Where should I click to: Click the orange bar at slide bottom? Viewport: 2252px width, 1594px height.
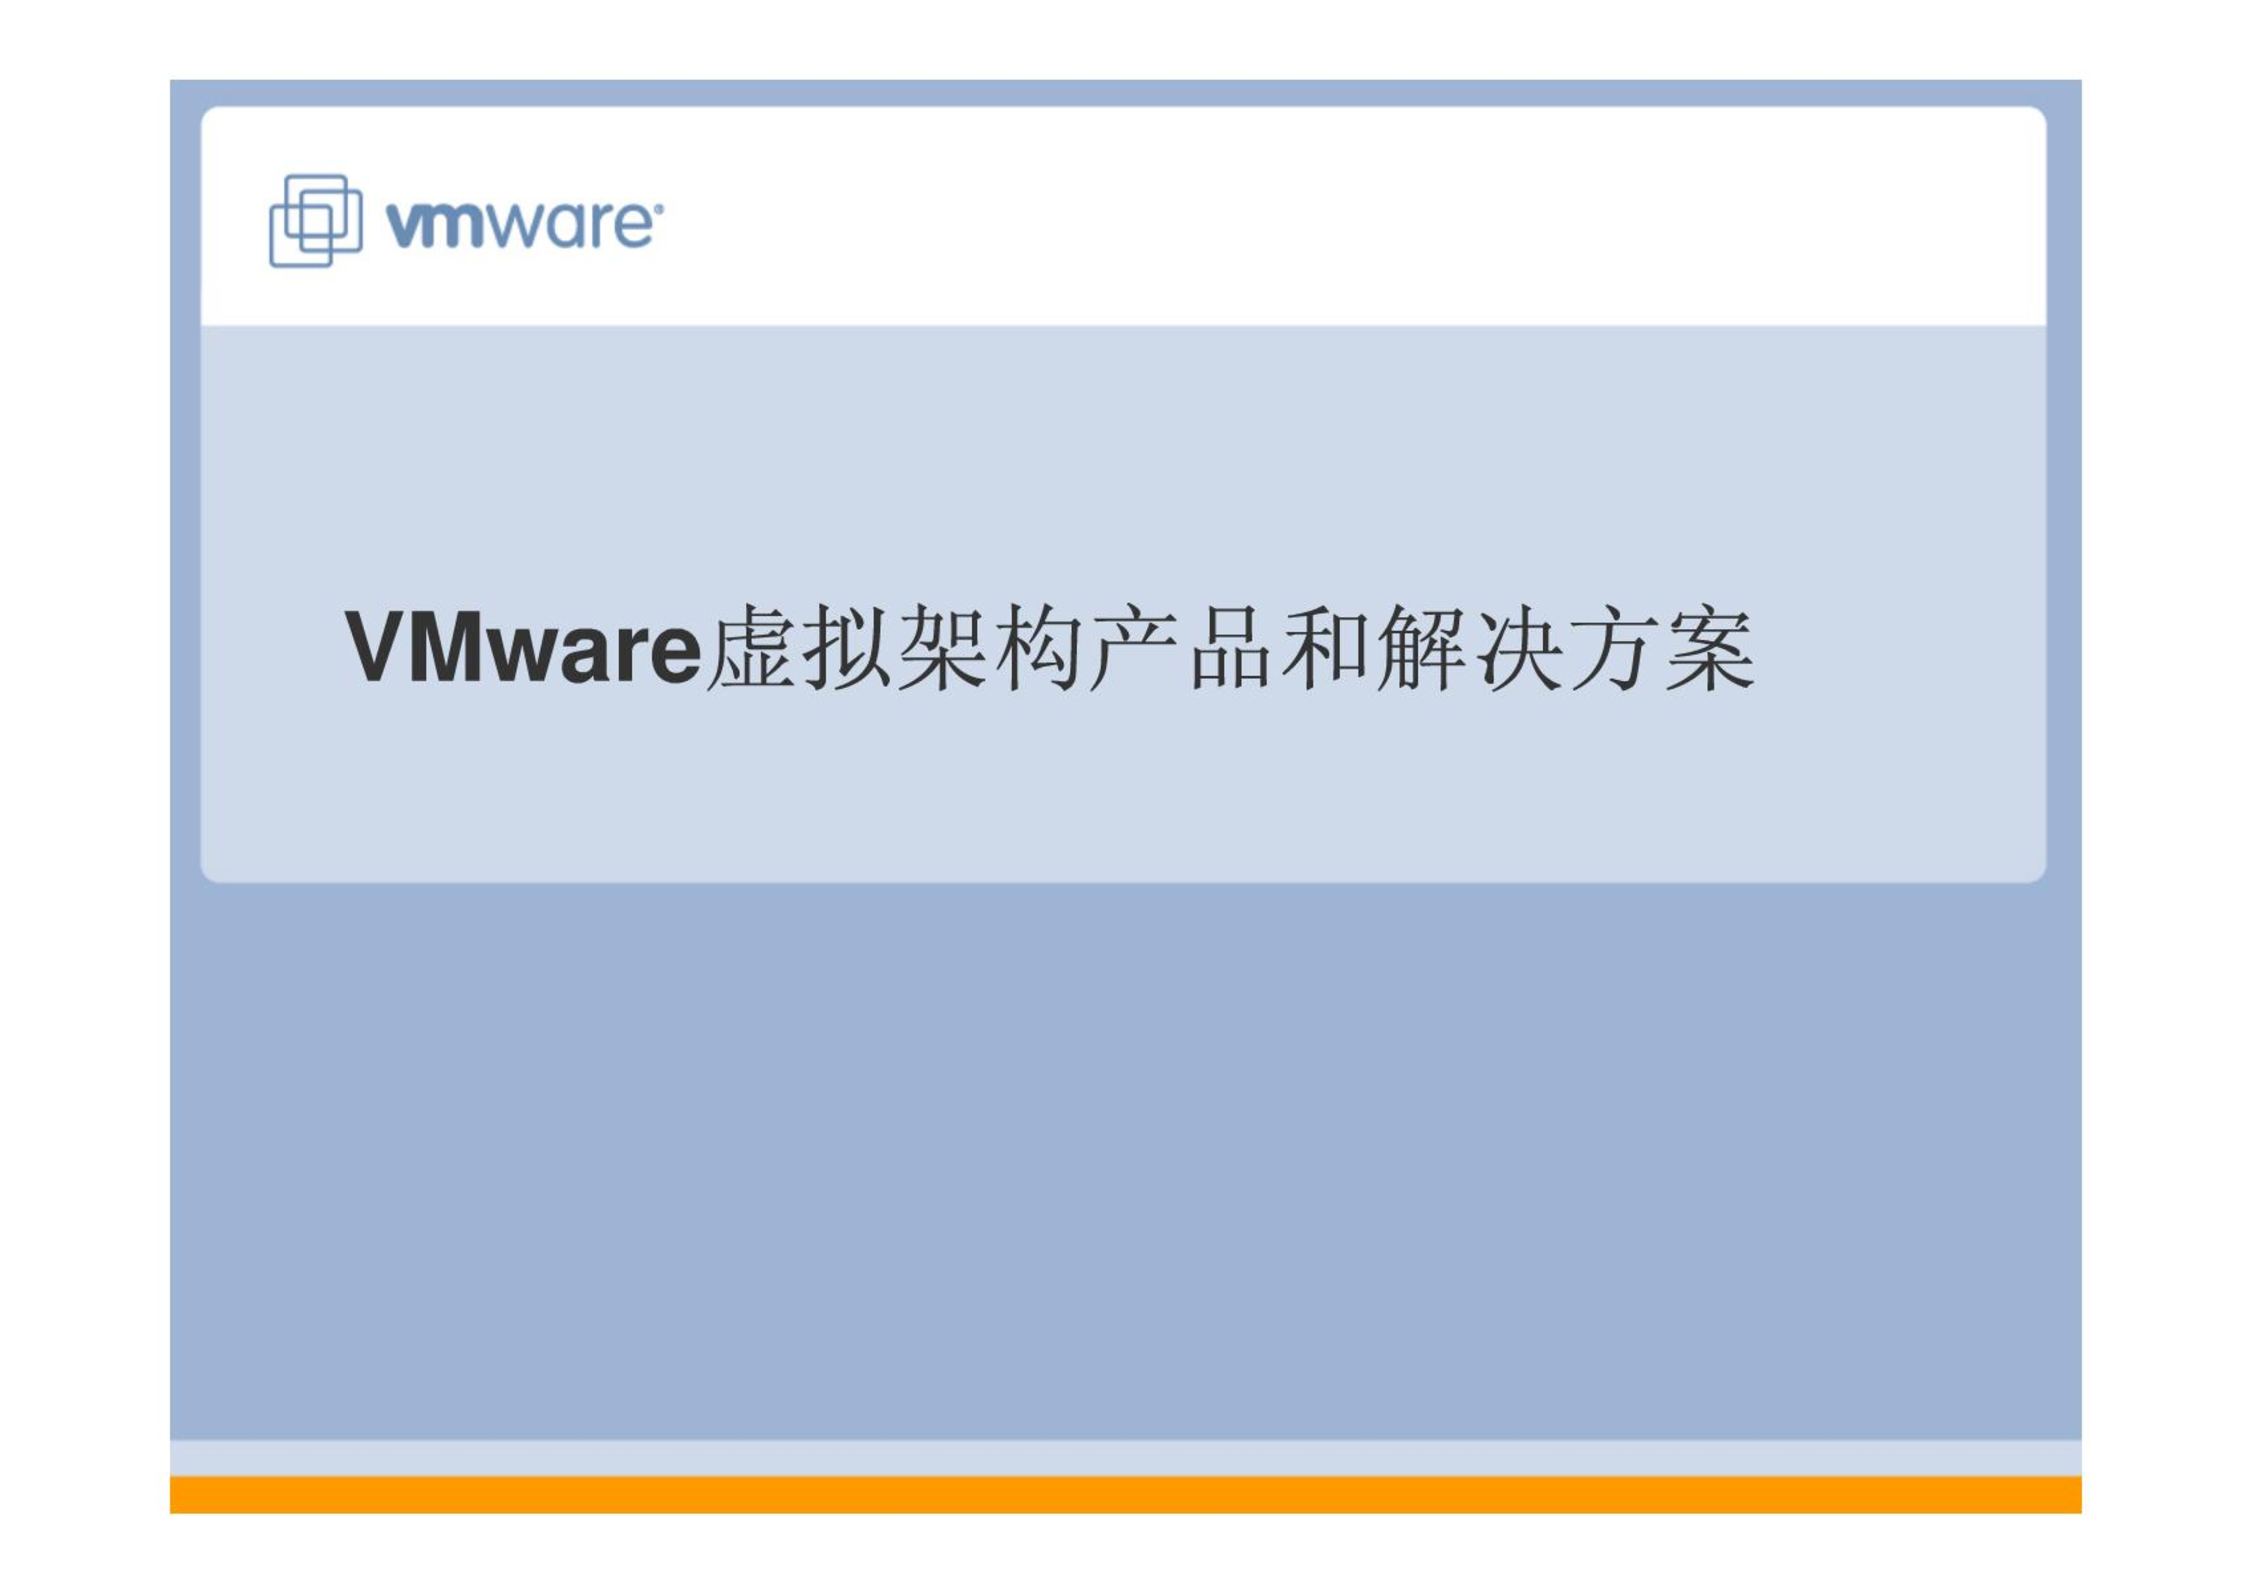tap(1126, 1494)
